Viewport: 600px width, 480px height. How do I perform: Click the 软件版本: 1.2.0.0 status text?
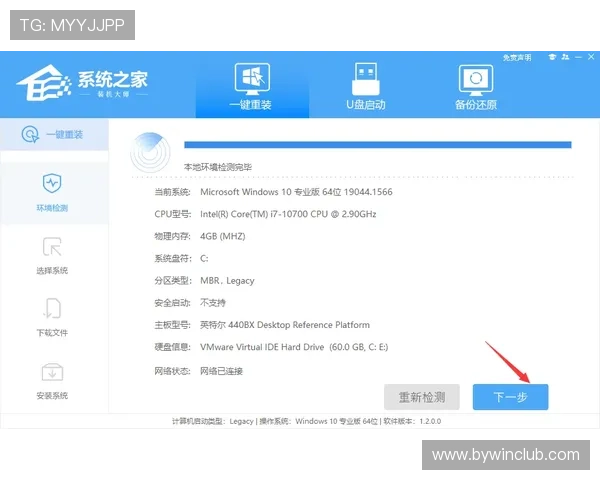(x=412, y=421)
